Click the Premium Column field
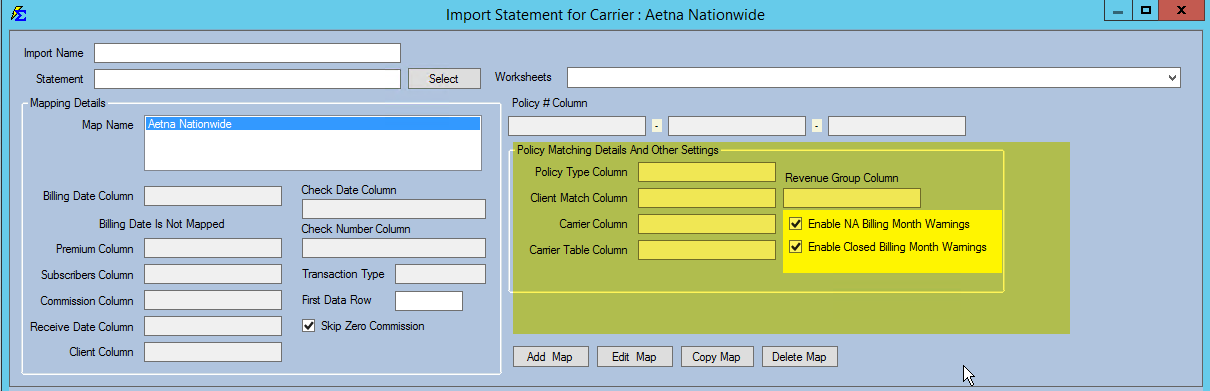This screenshot has width=1210, height=391. [x=213, y=248]
